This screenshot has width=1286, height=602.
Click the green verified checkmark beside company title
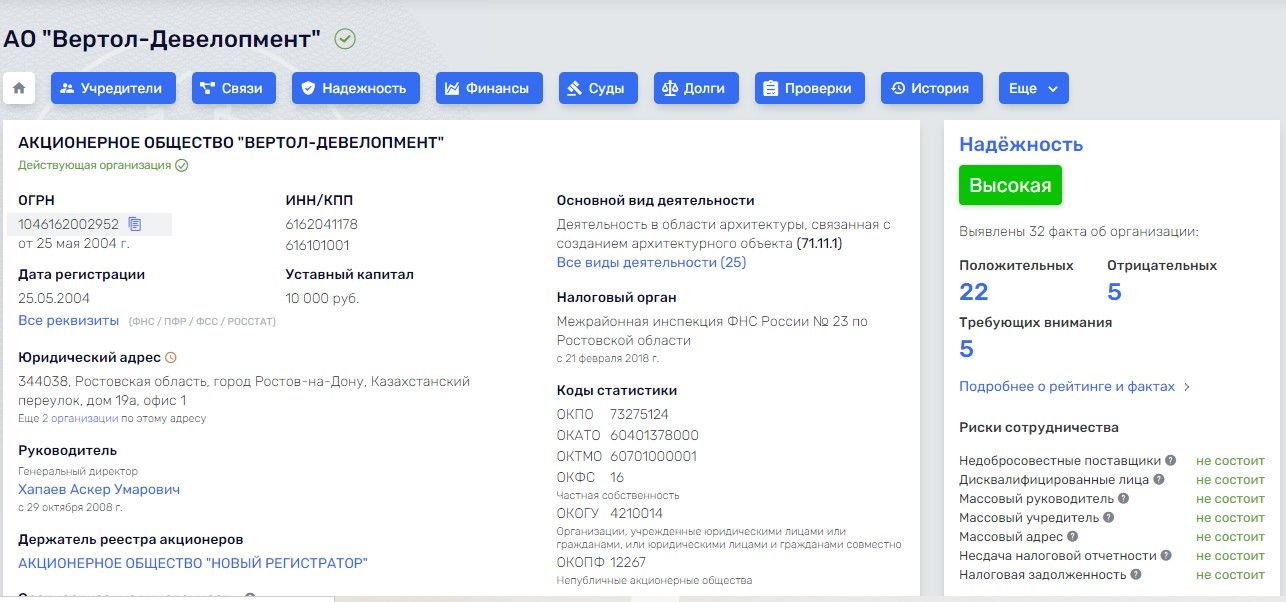[x=345, y=39]
